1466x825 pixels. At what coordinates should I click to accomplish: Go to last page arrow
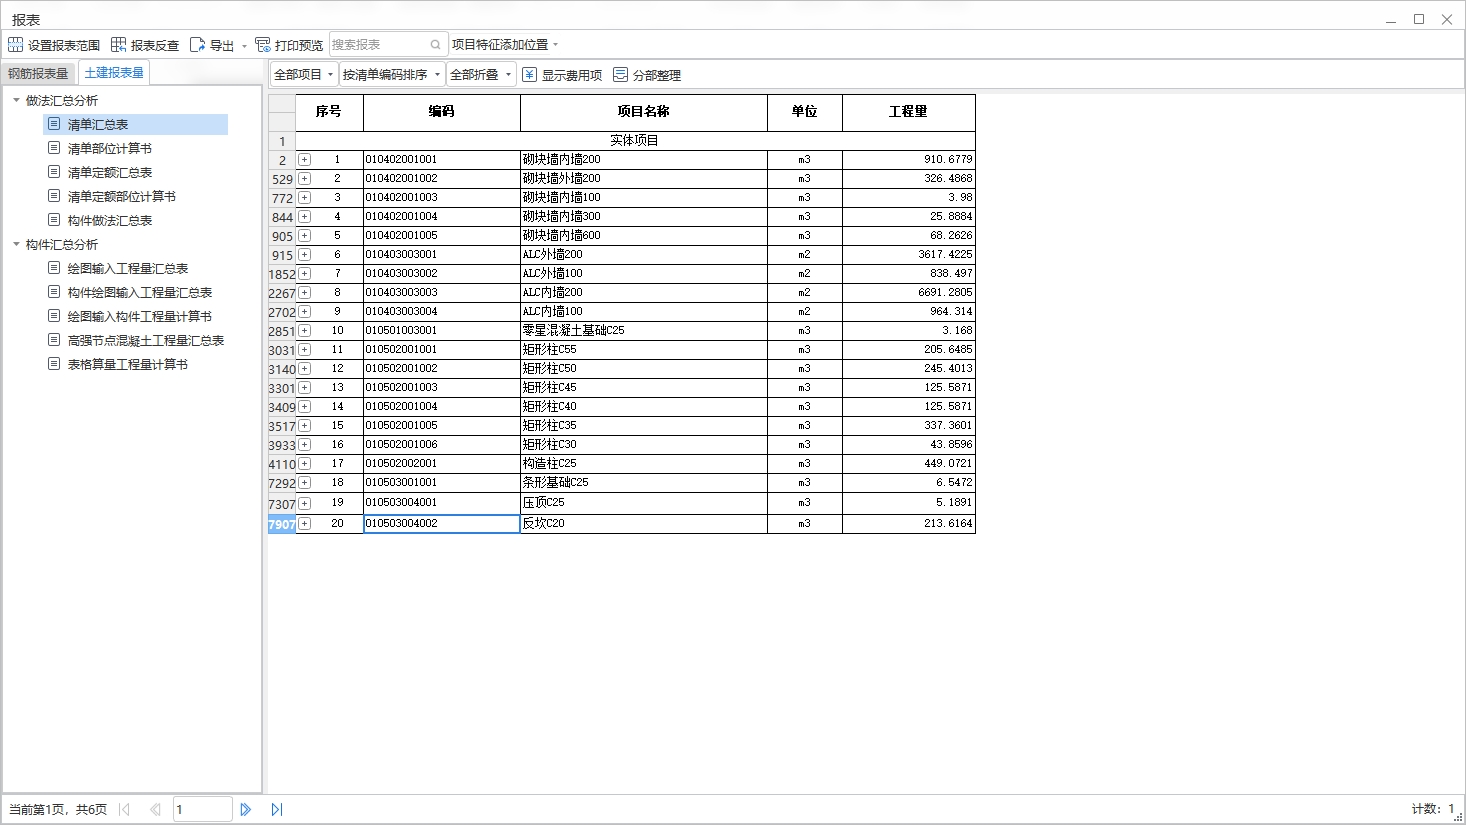click(277, 809)
